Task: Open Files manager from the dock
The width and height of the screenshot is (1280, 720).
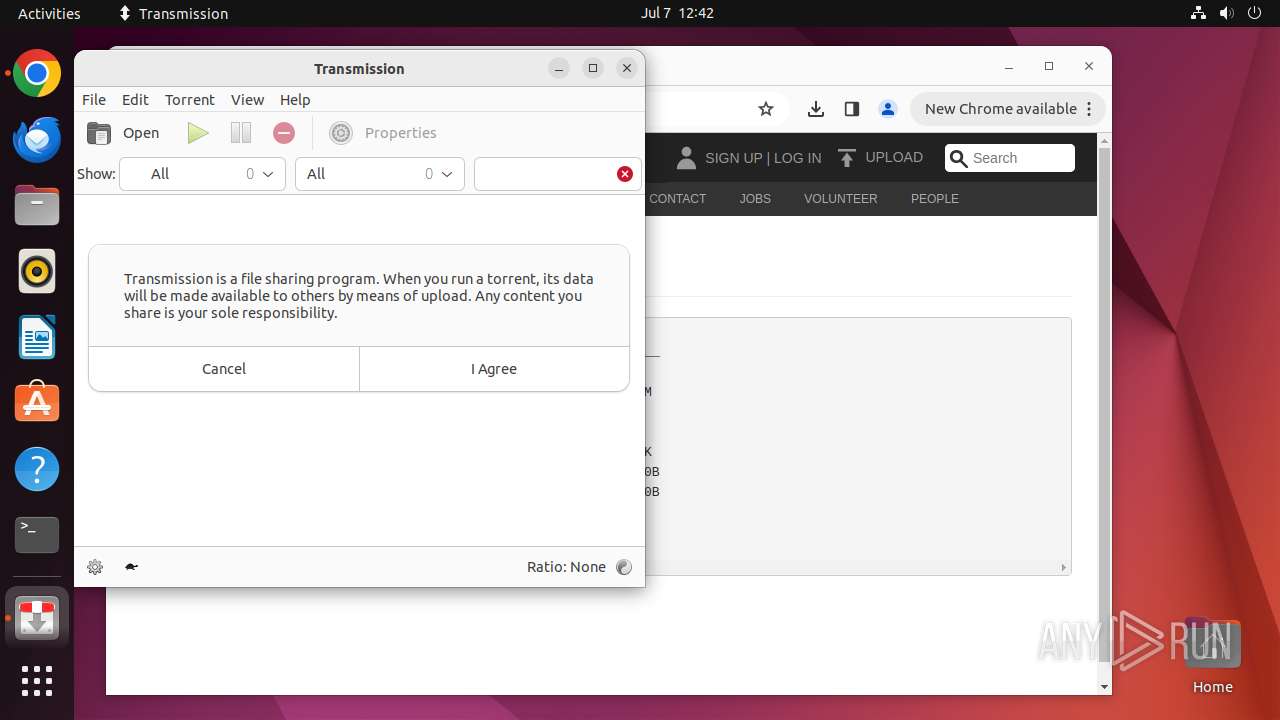Action: click(37, 206)
